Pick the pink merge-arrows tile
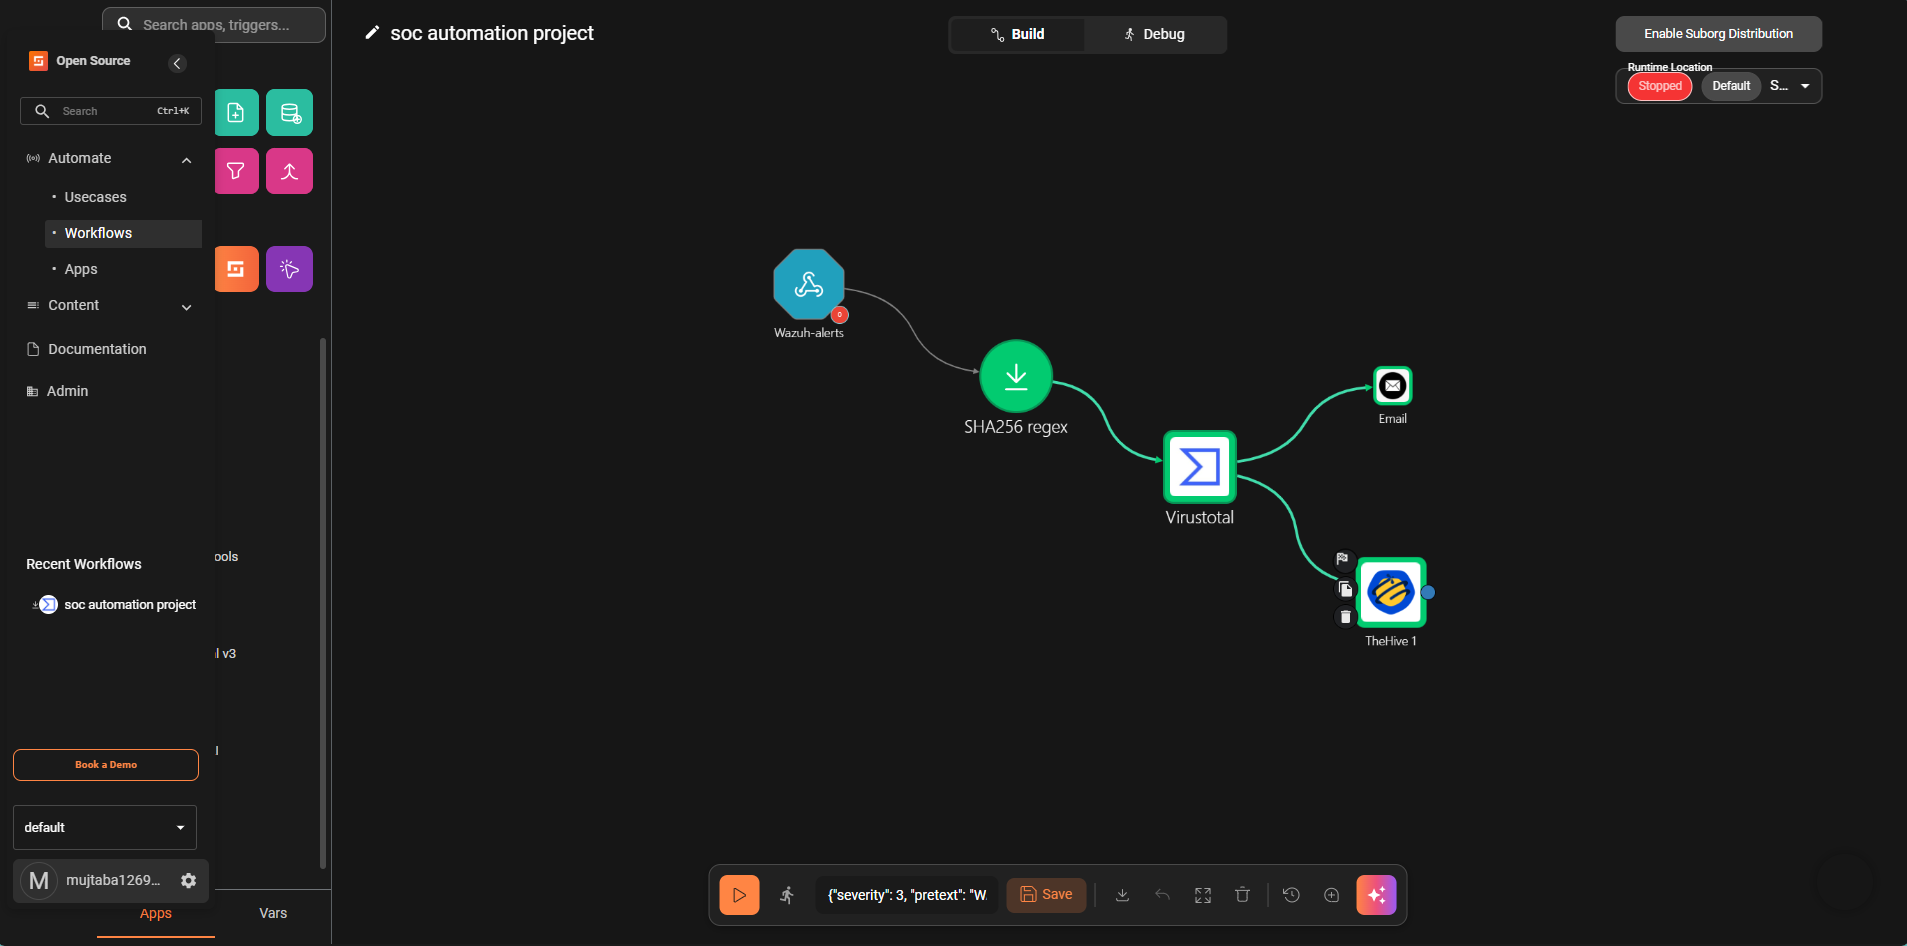This screenshot has width=1907, height=946. click(x=290, y=171)
